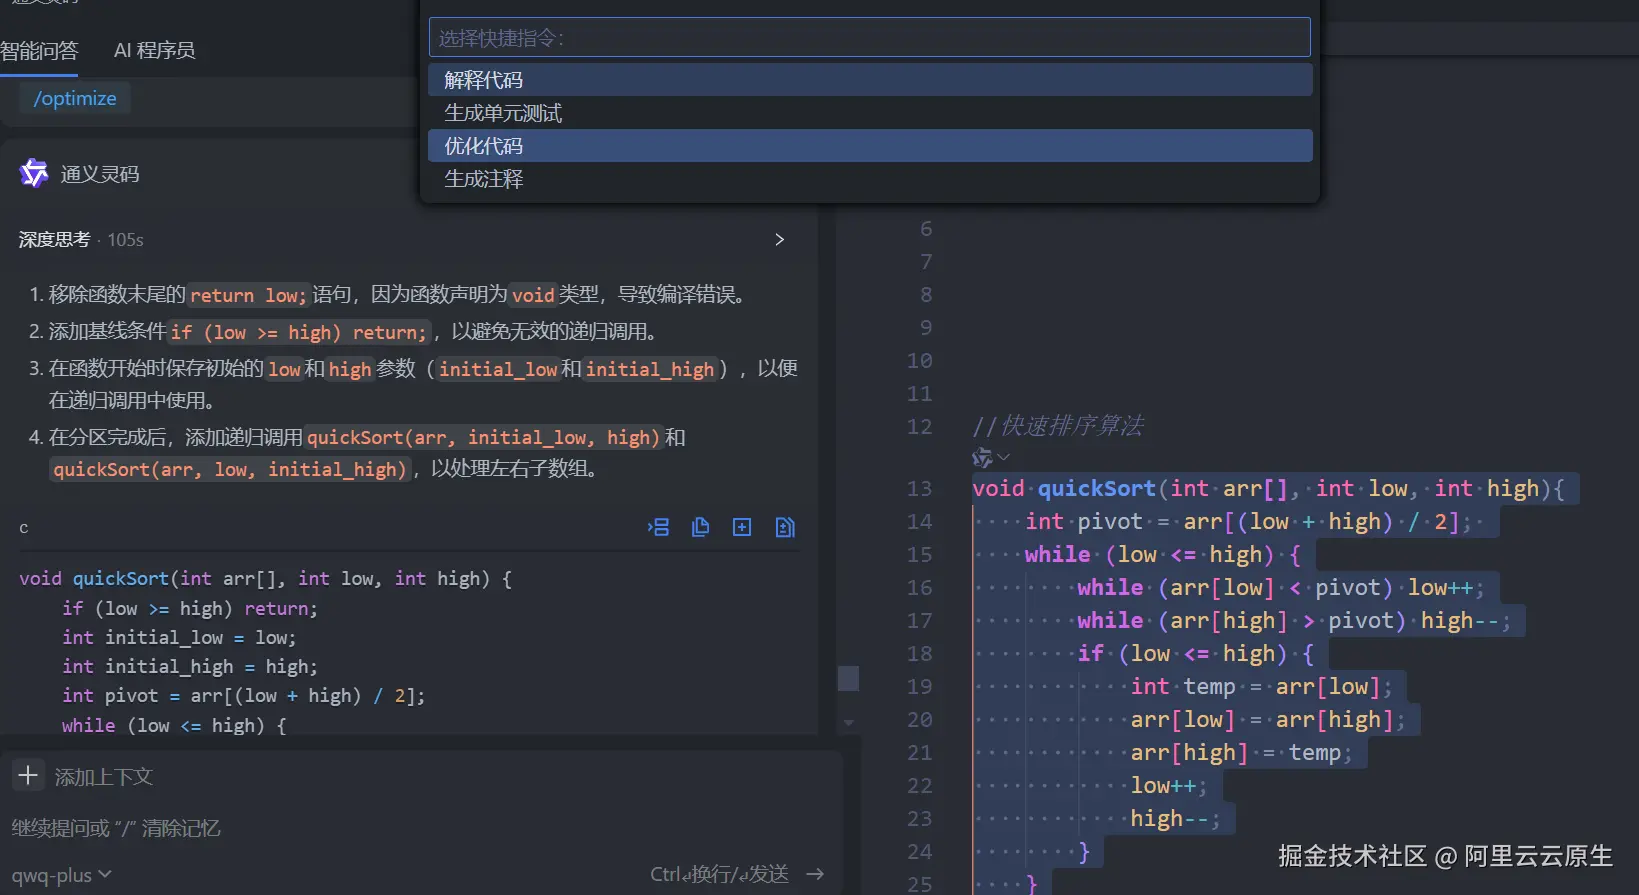Click 'int initial_high = high;' in the chat code
Viewport: 1639px width, 895px height.
click(190, 667)
